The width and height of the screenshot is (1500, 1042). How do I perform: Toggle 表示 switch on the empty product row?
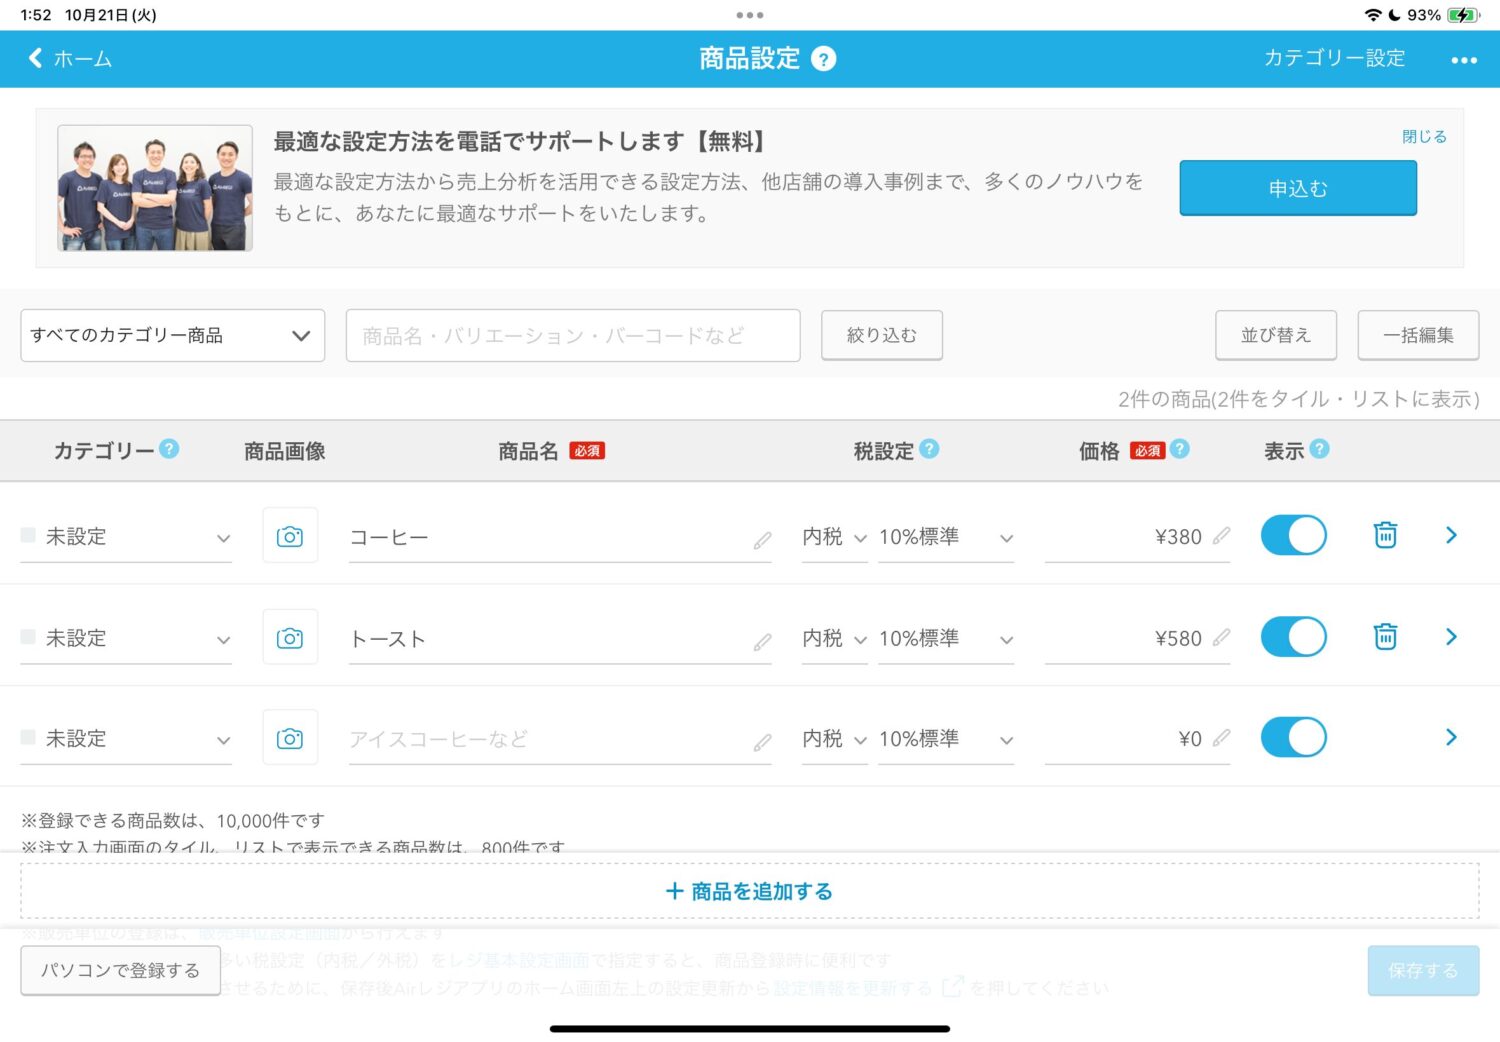[x=1293, y=738]
